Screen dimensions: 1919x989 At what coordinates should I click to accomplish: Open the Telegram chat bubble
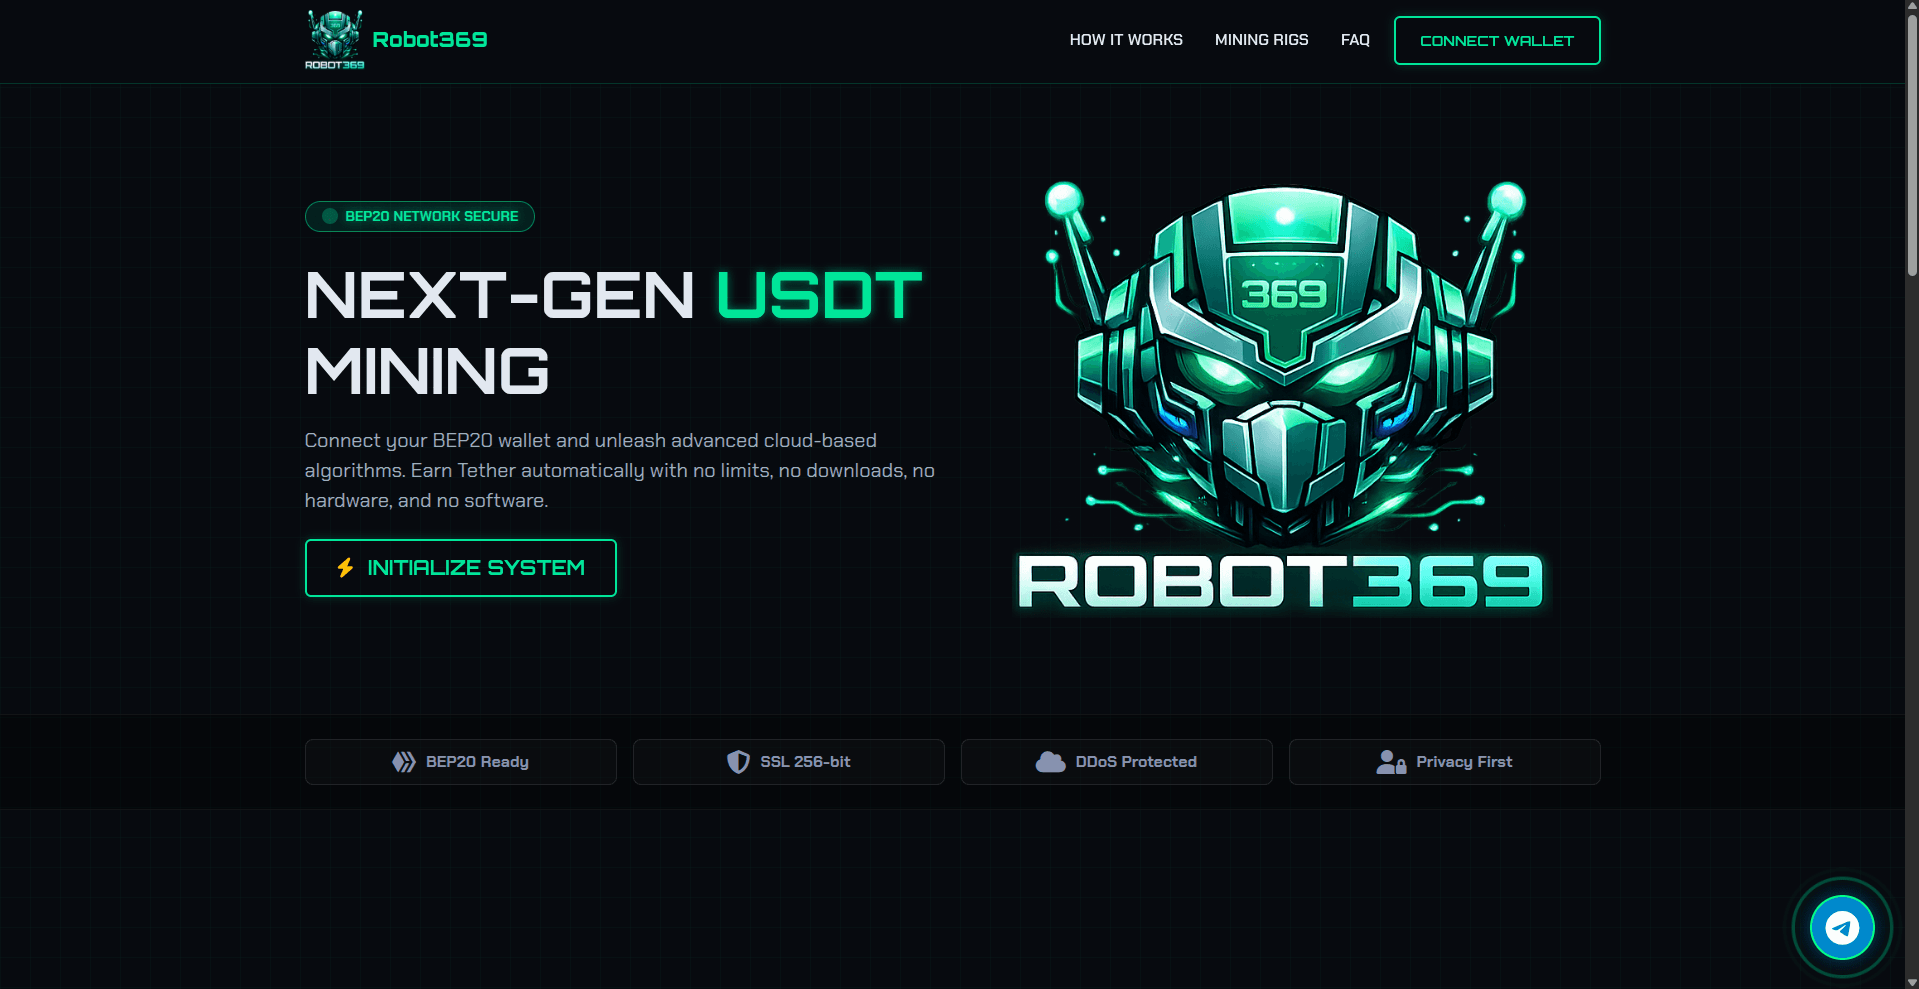tap(1841, 927)
